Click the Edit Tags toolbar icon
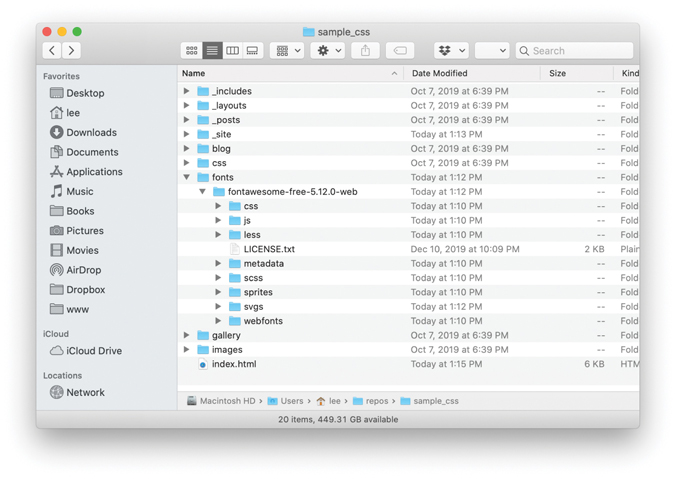The image size is (676, 479). pos(399,50)
